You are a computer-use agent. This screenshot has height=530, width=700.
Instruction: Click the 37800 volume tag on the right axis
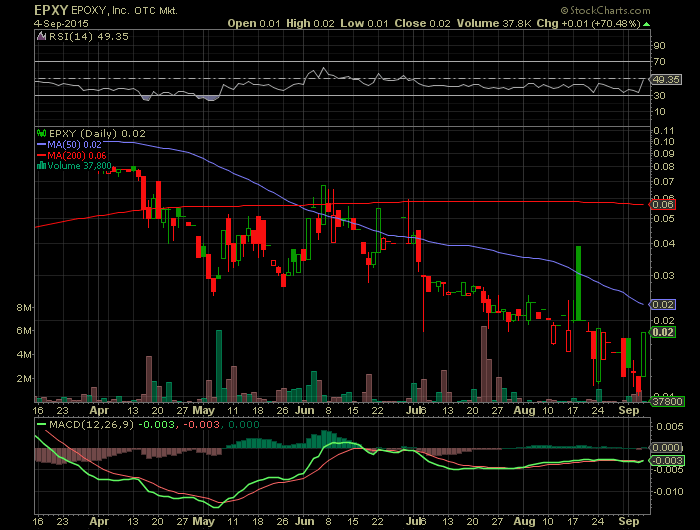667,401
